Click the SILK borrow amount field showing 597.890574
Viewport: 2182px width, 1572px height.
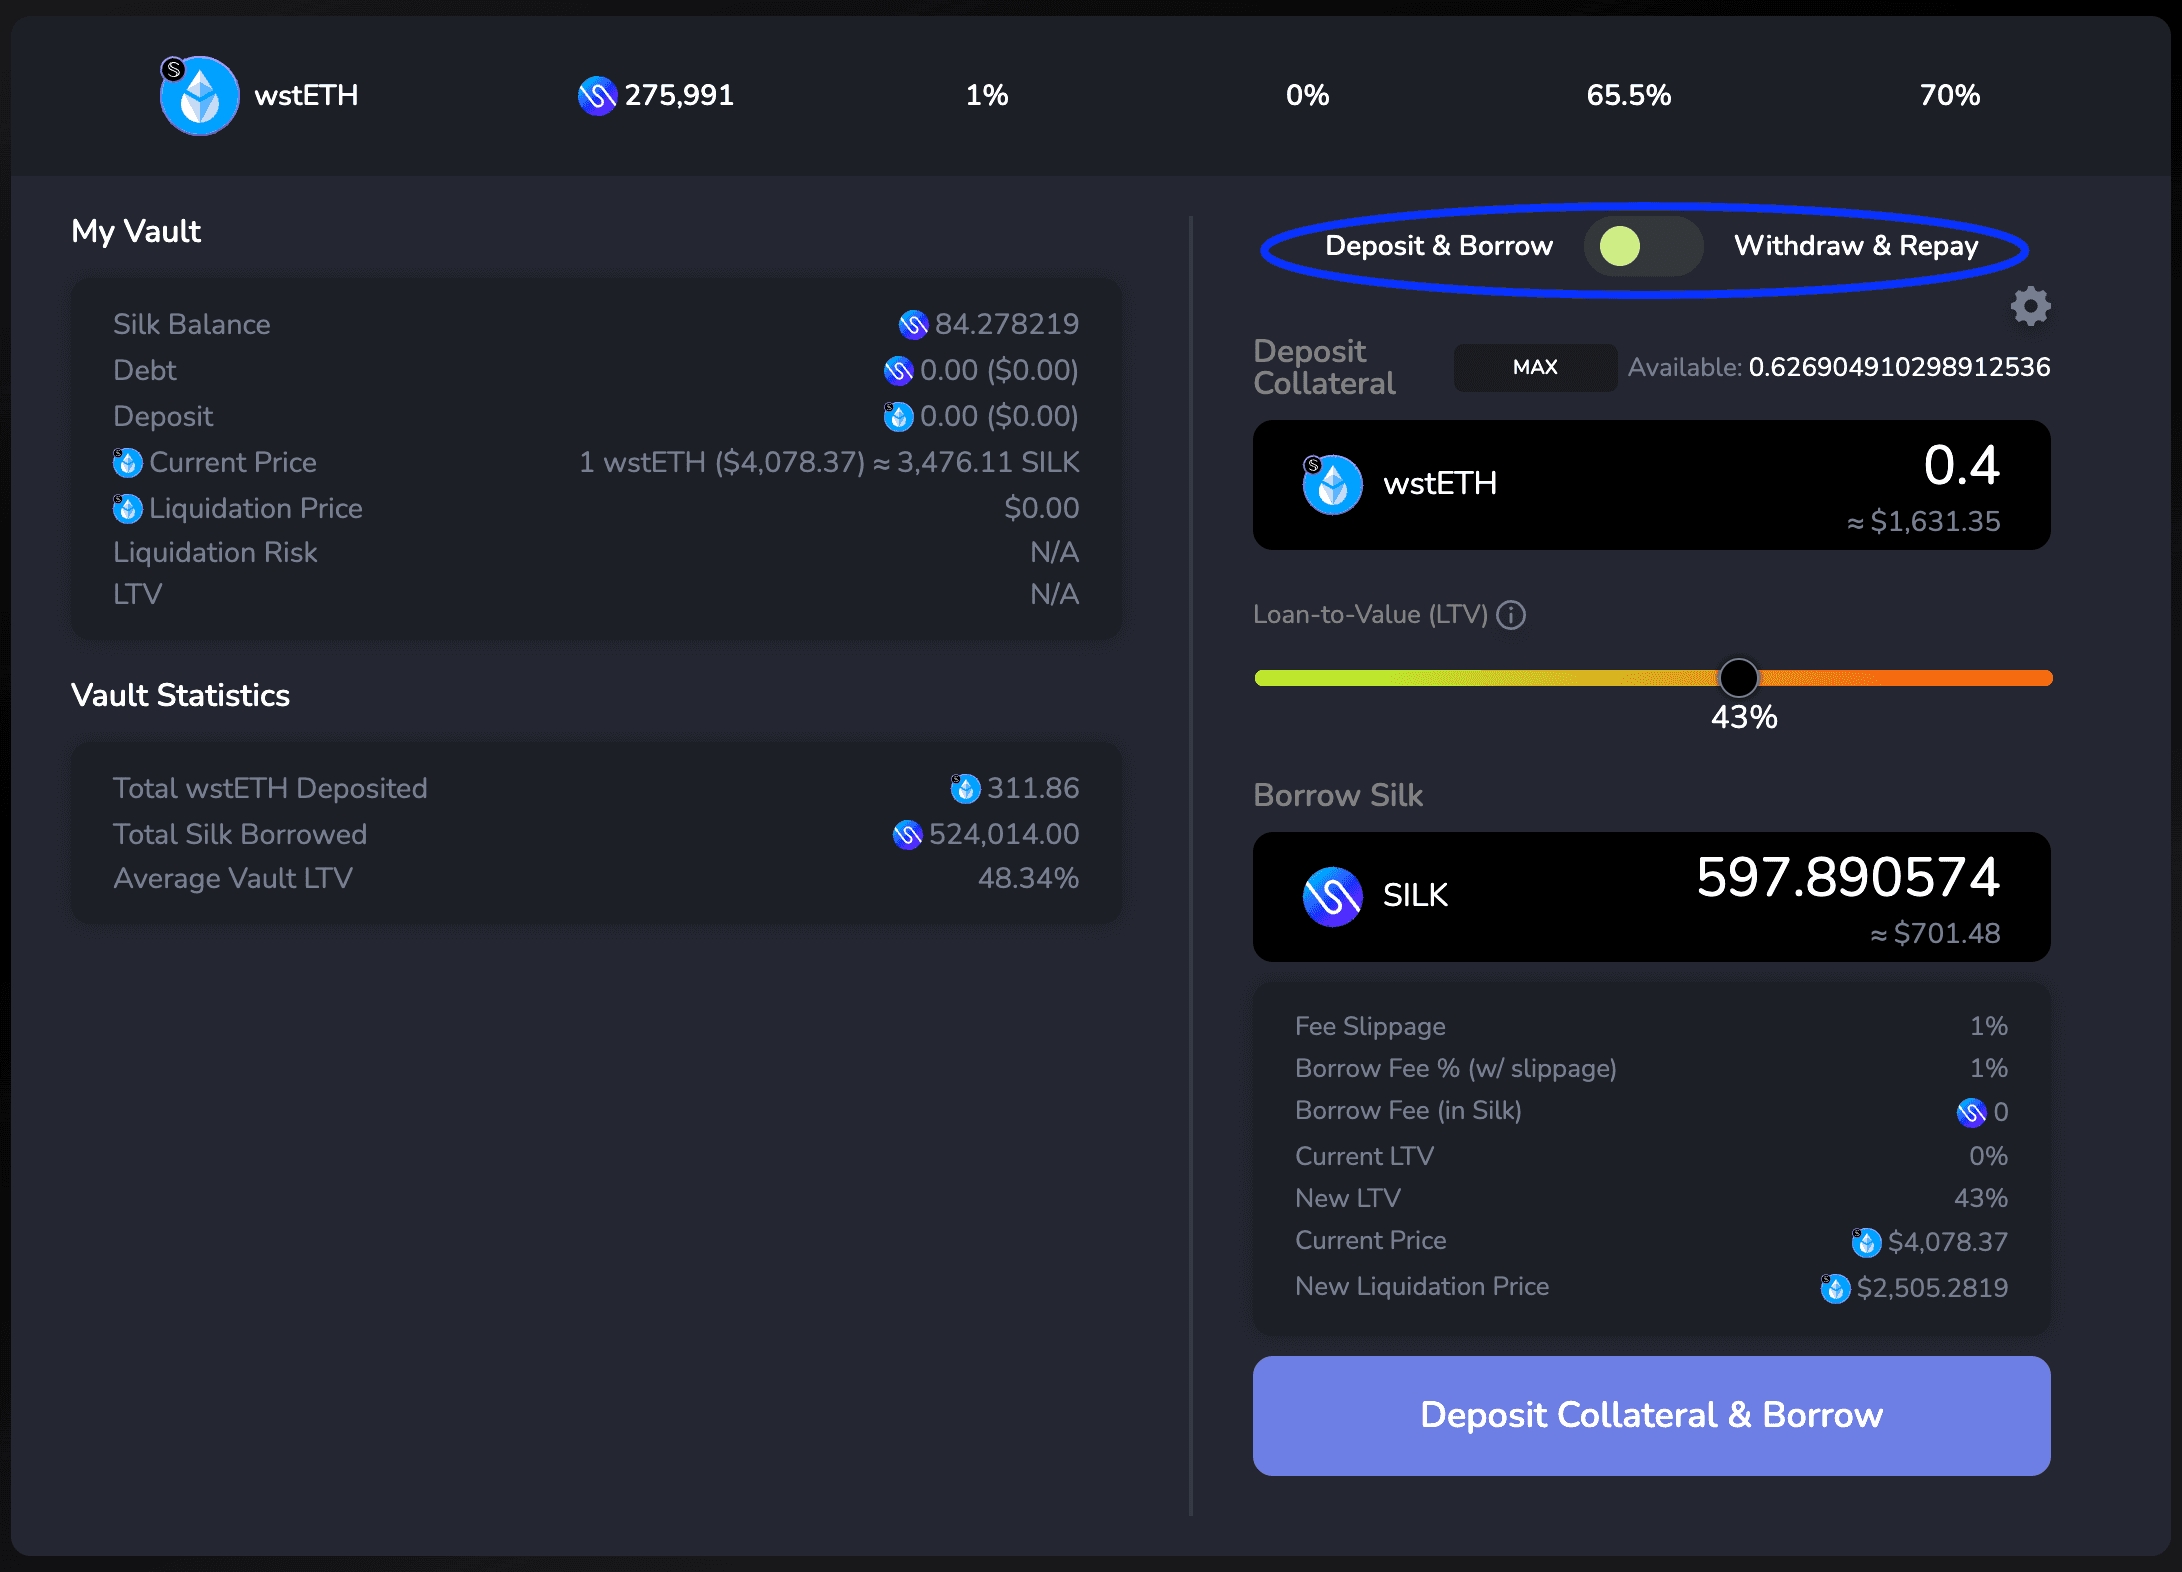coord(1847,878)
